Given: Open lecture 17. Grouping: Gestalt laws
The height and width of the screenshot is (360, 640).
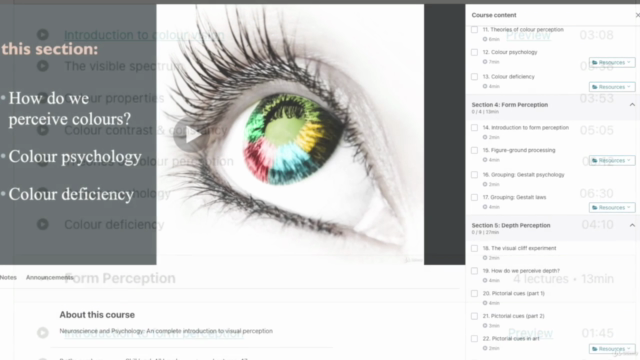Looking at the screenshot, I should (514, 197).
